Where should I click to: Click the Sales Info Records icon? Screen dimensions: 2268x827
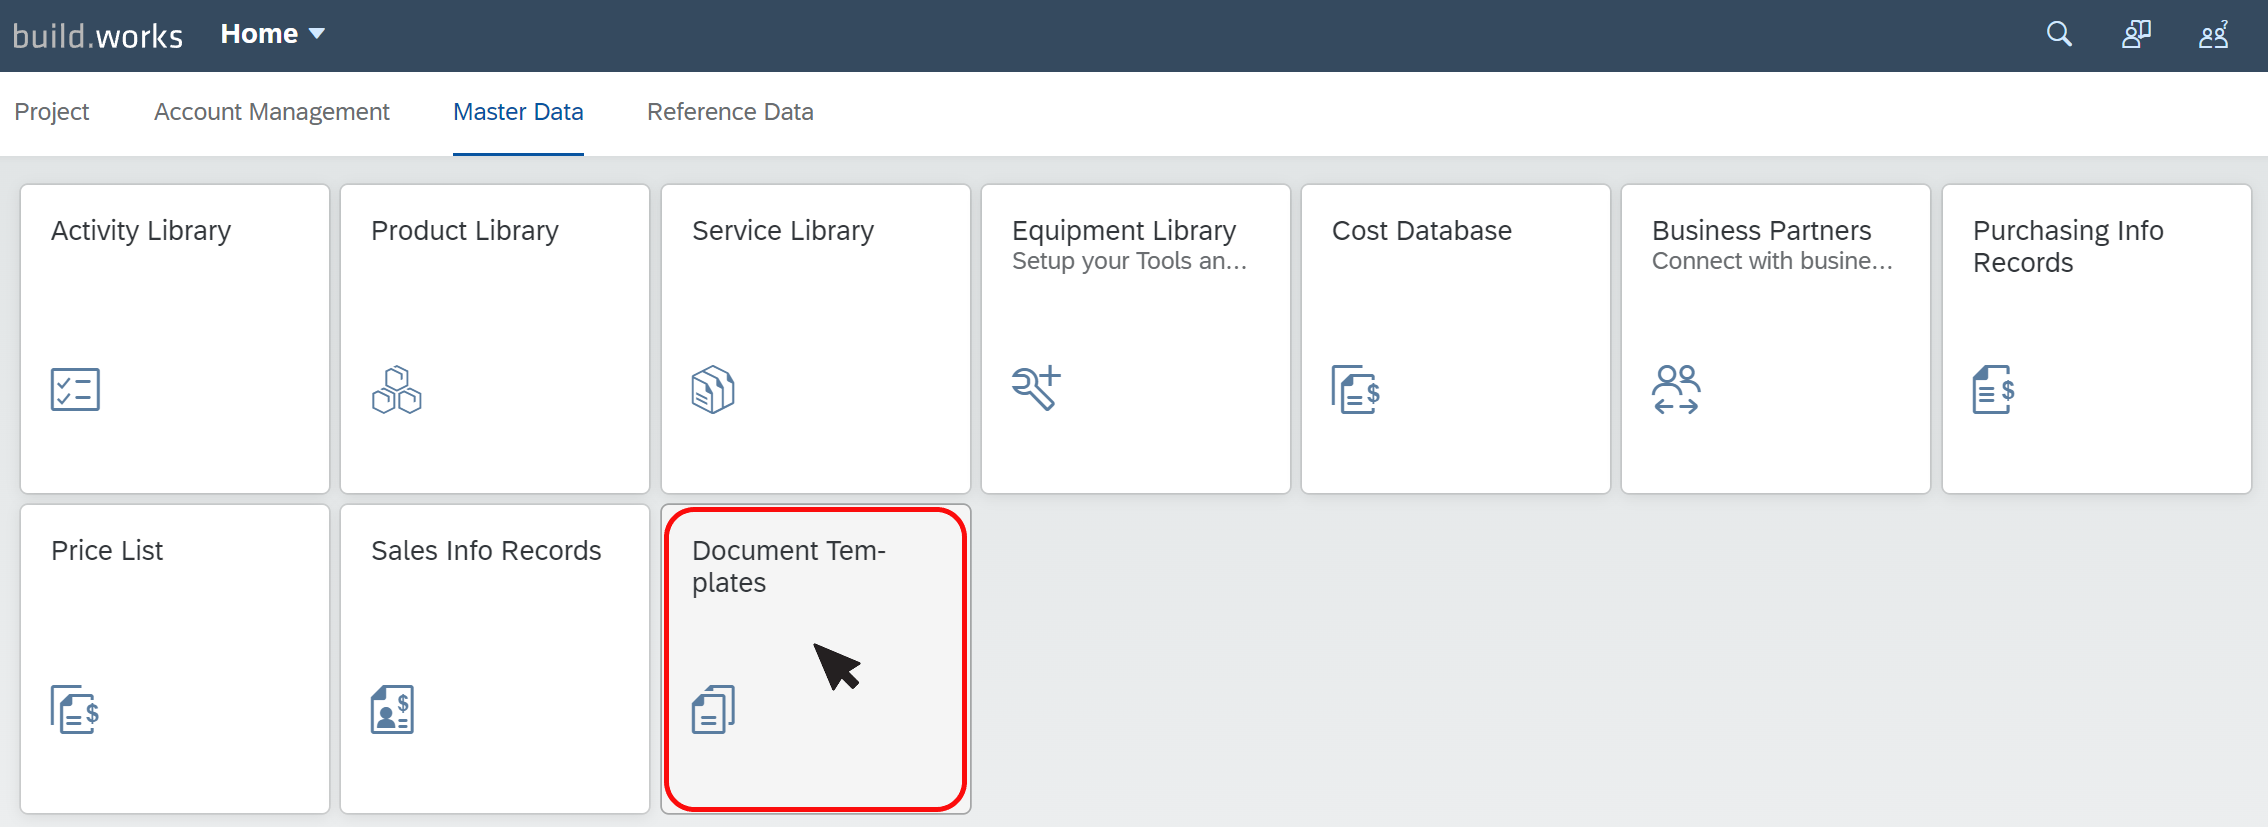(x=392, y=709)
